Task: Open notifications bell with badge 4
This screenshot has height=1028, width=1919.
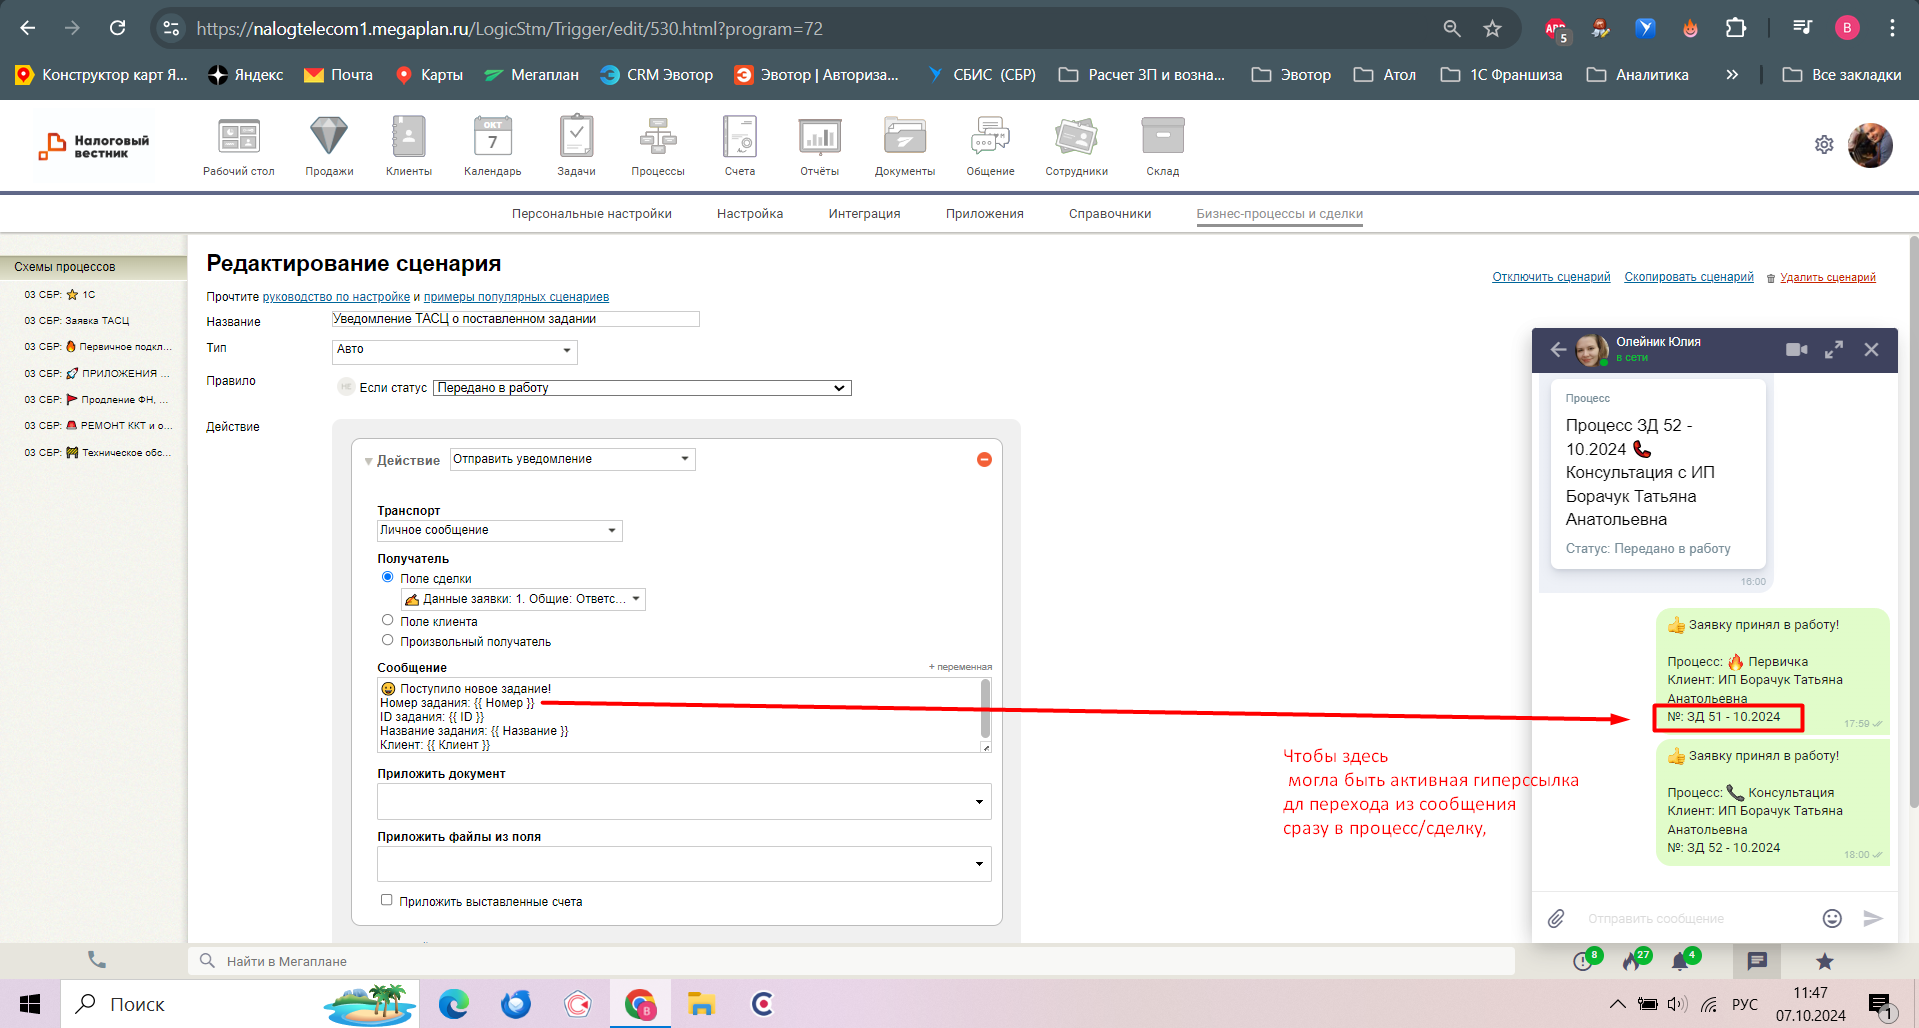Action: [x=1681, y=961]
